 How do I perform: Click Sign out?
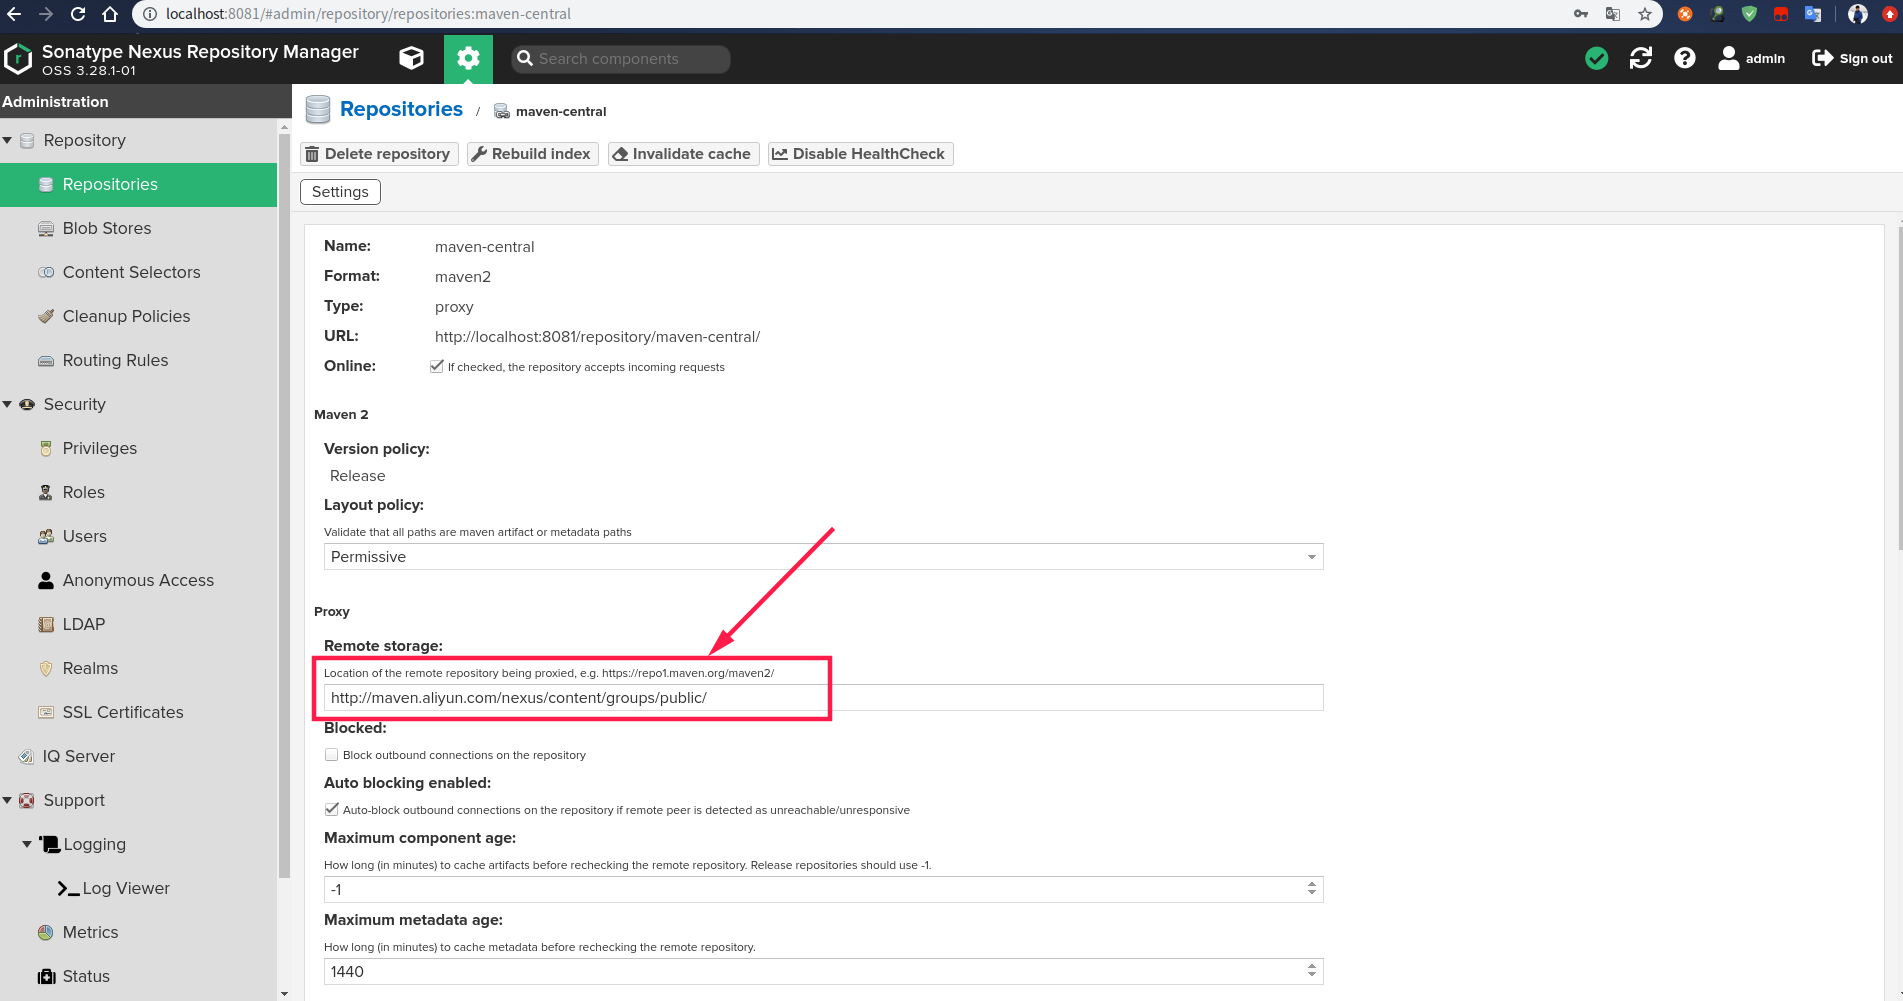(1852, 58)
